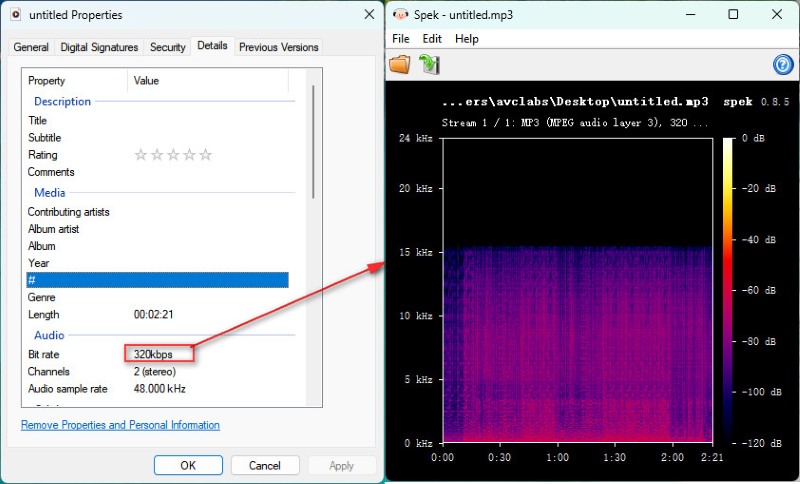The width and height of the screenshot is (800, 484).
Task: Set Rating to first star
Action: click(141, 155)
